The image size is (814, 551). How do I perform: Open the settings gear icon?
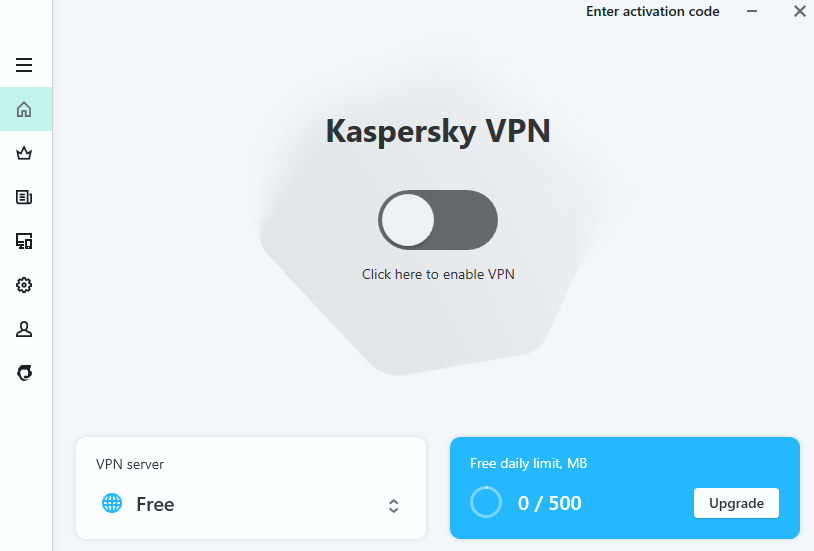(x=24, y=285)
